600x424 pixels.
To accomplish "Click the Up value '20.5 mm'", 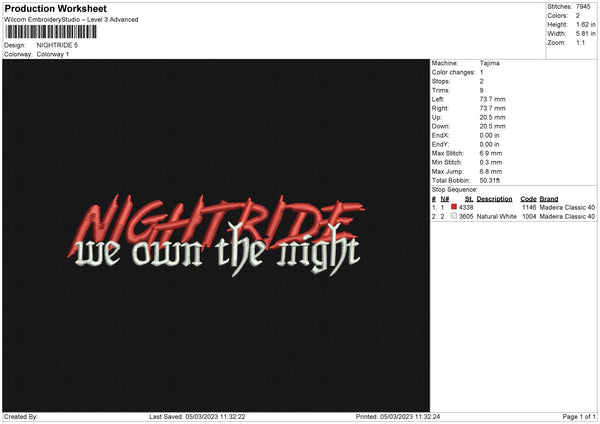I will [492, 117].
